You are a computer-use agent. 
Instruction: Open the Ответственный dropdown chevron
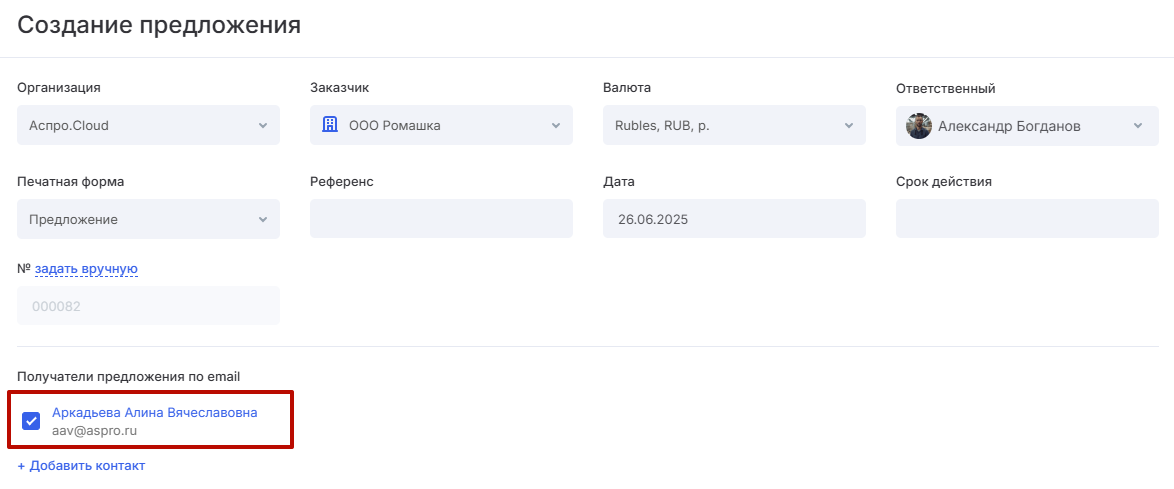pos(1138,126)
